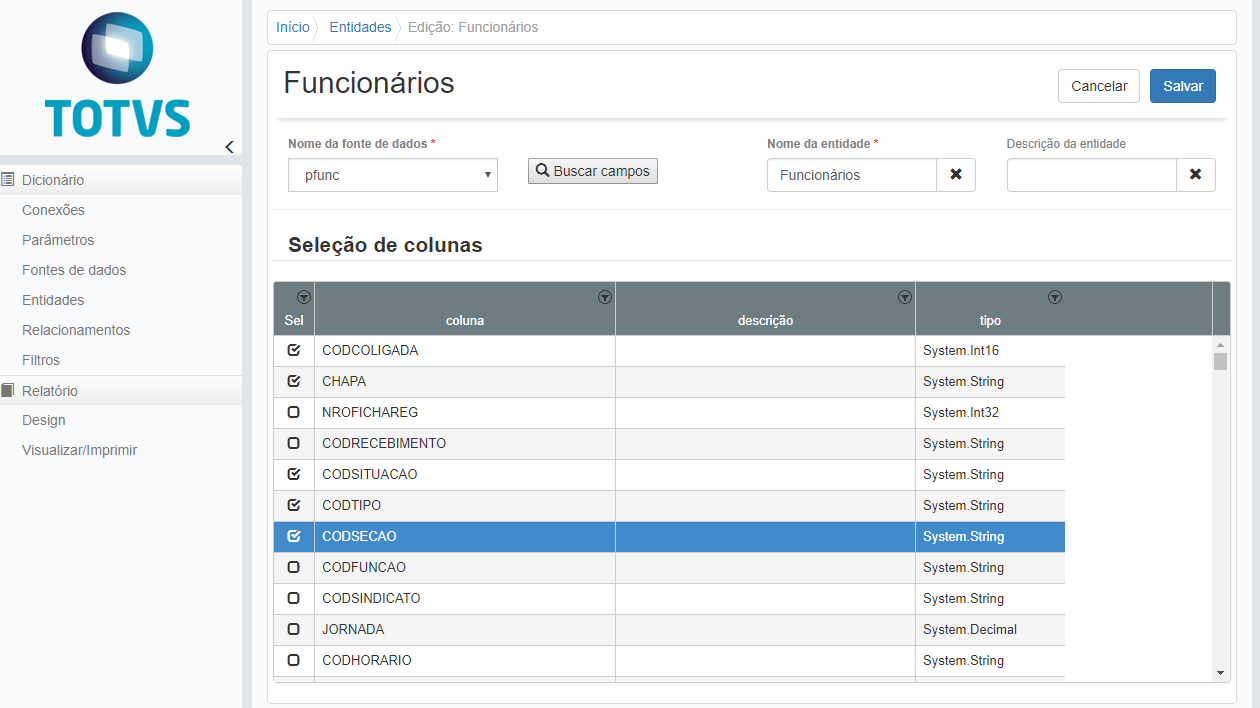Click the TOTVS logo
This screenshot has height=708, width=1260.
click(118, 77)
